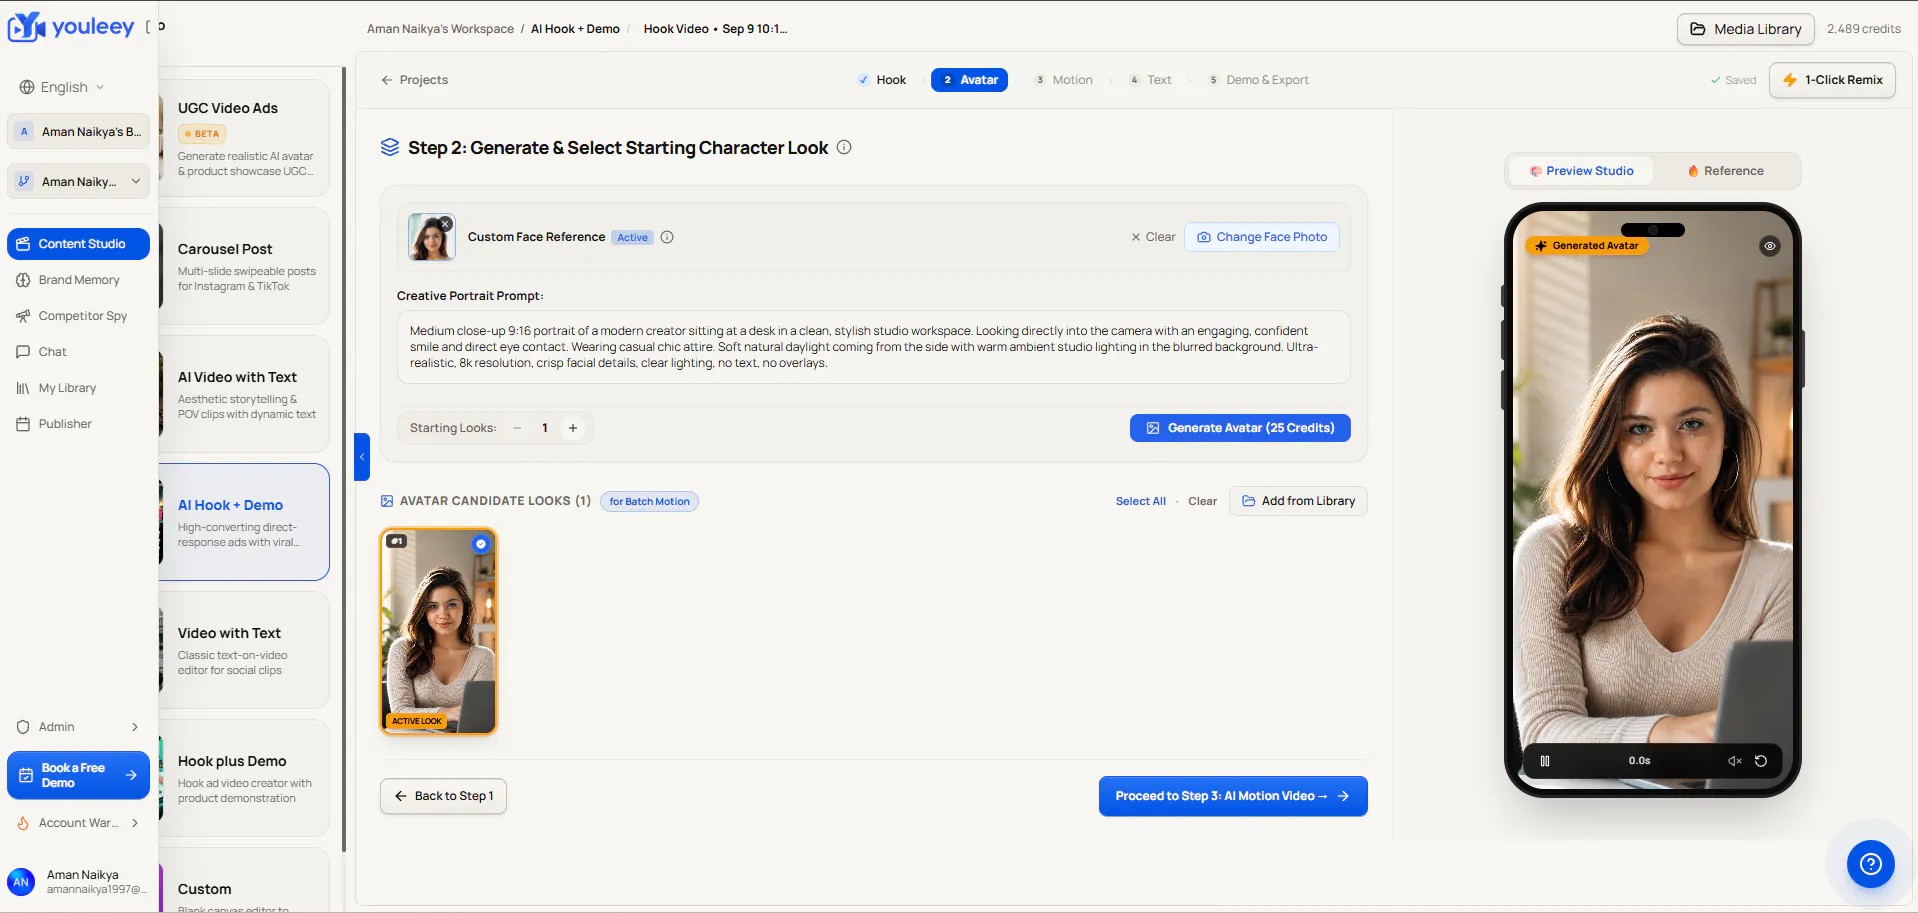Viewport: 1918px width, 913px height.
Task: Select the avatar look #1 thumbnail
Action: point(438,631)
